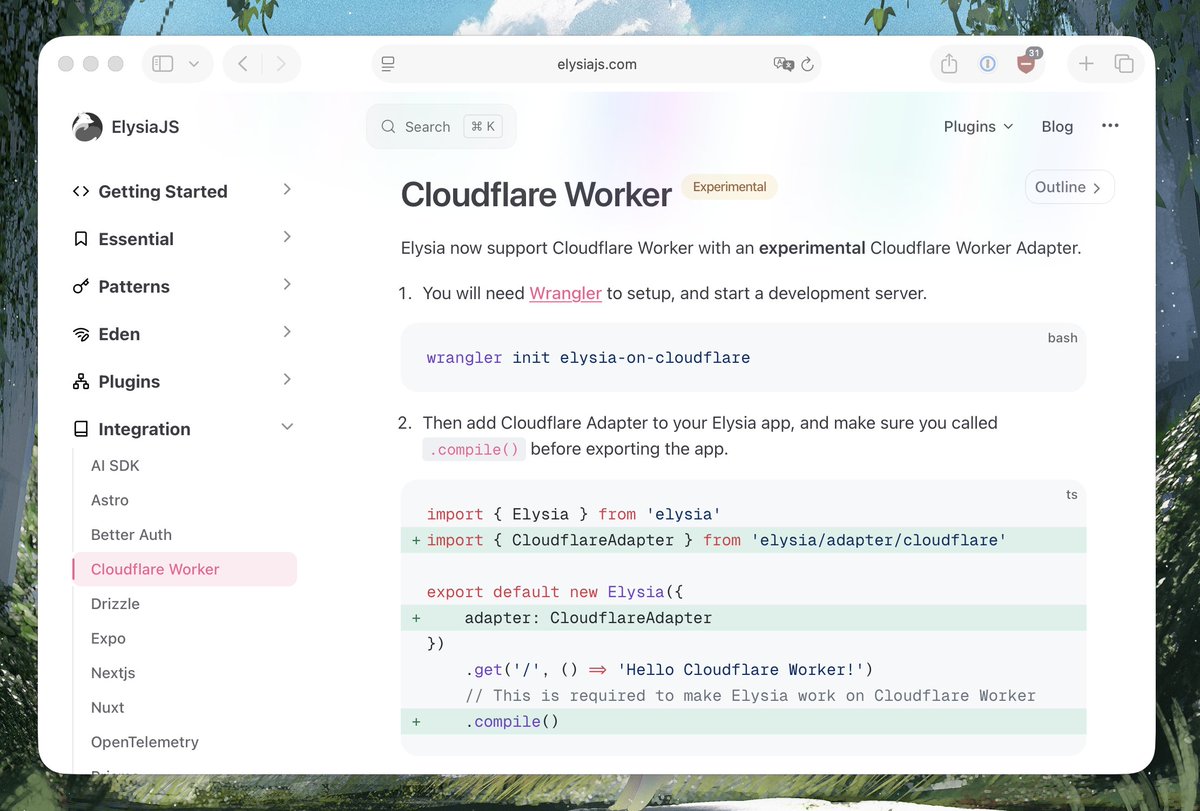1200x811 pixels.
Task: Open the Nuxt integration page
Action: point(108,707)
